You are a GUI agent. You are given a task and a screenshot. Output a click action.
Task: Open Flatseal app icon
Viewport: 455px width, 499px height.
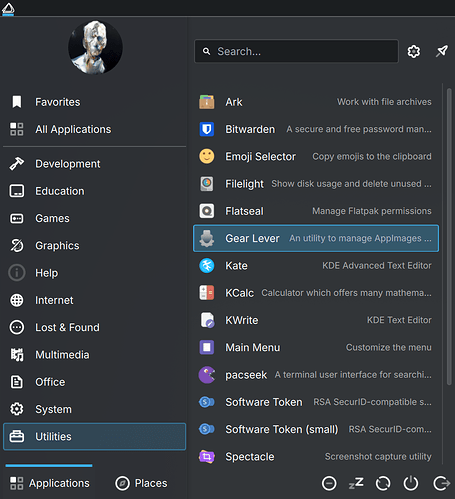pyautogui.click(x=207, y=211)
